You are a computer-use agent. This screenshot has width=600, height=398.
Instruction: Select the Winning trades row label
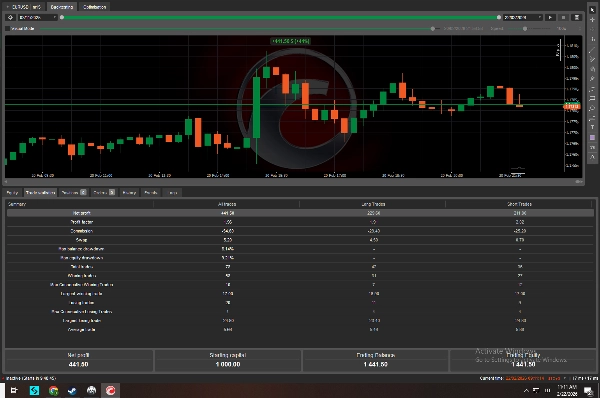pyautogui.click(x=82, y=276)
